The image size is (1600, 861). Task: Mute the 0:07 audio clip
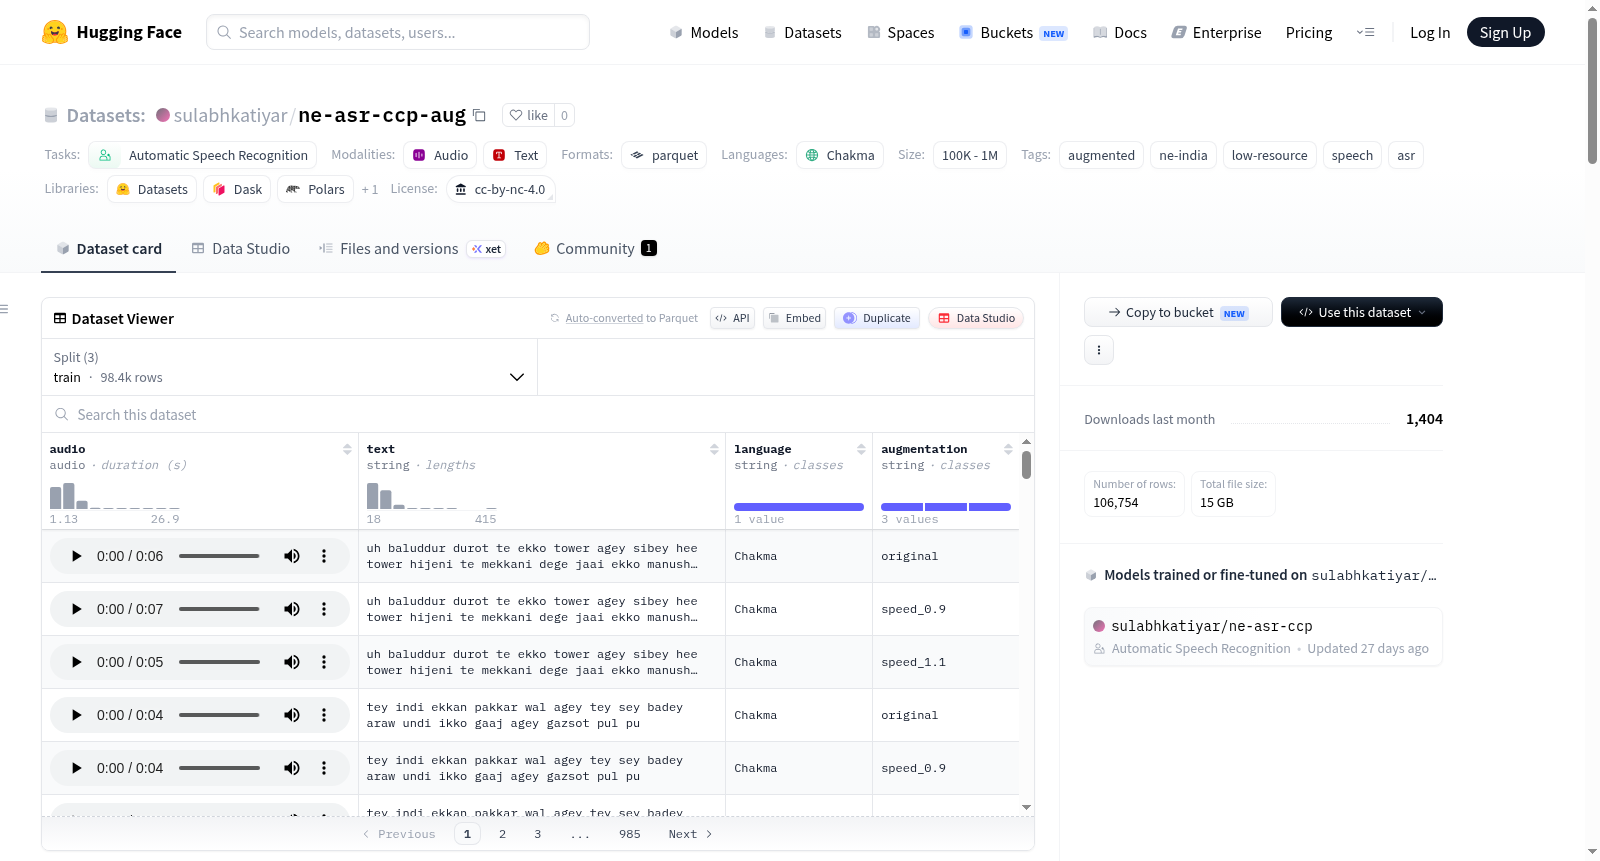point(292,609)
